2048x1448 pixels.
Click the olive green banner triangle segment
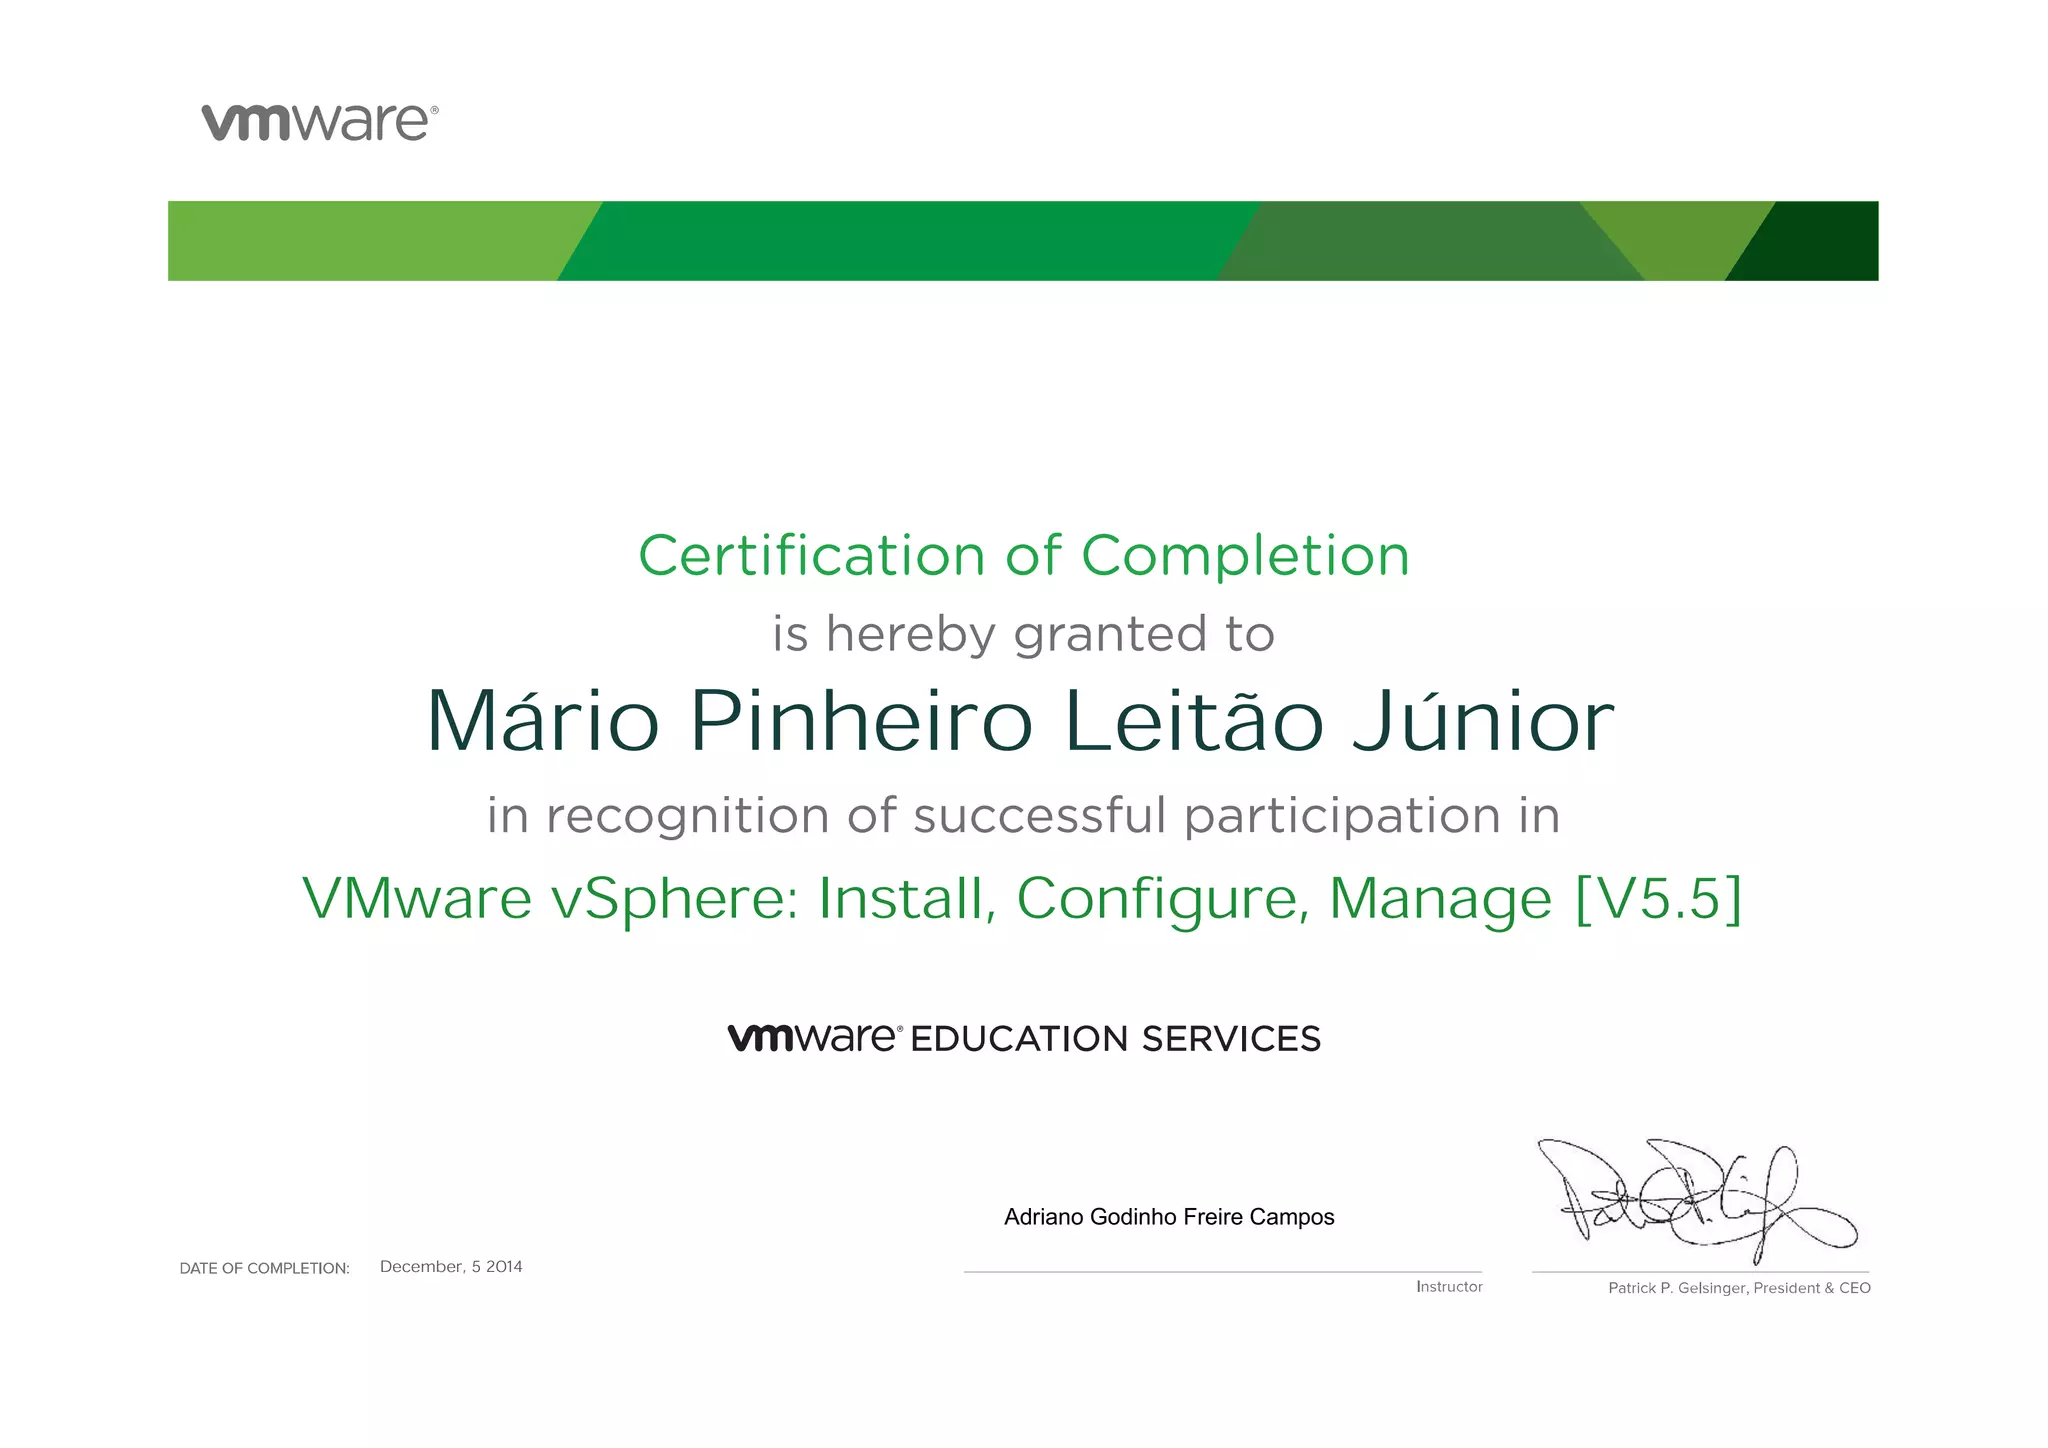click(x=1680, y=235)
